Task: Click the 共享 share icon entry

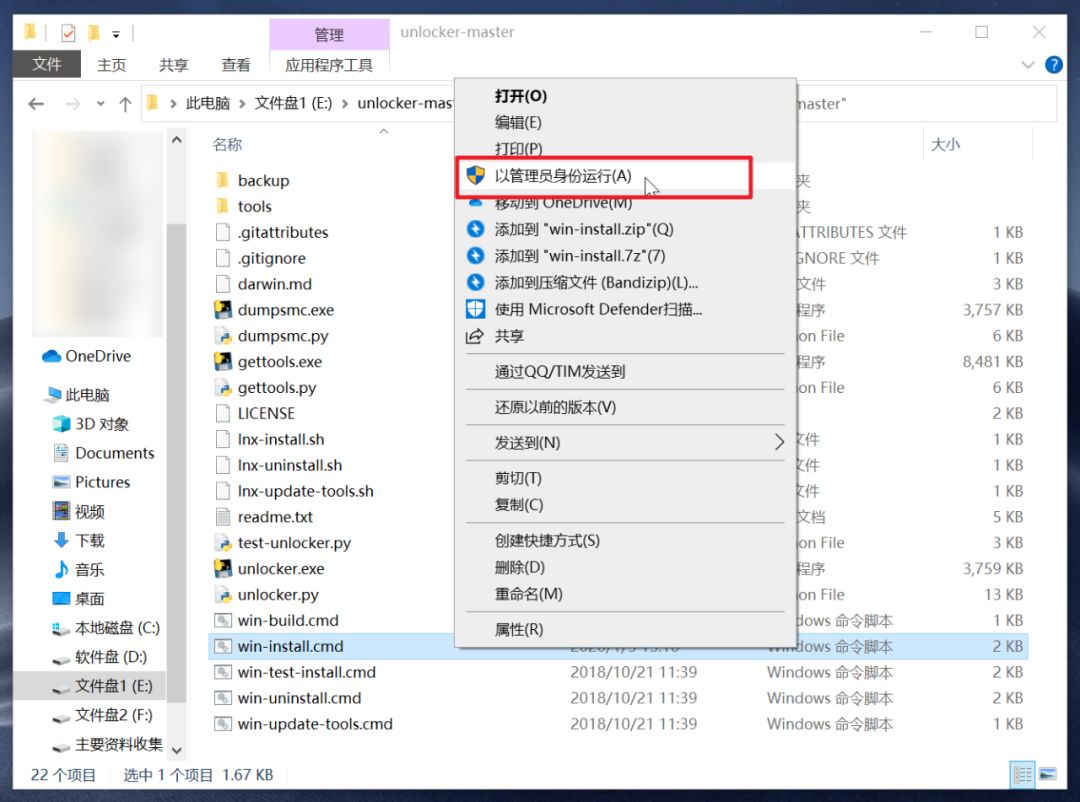Action: [x=475, y=336]
